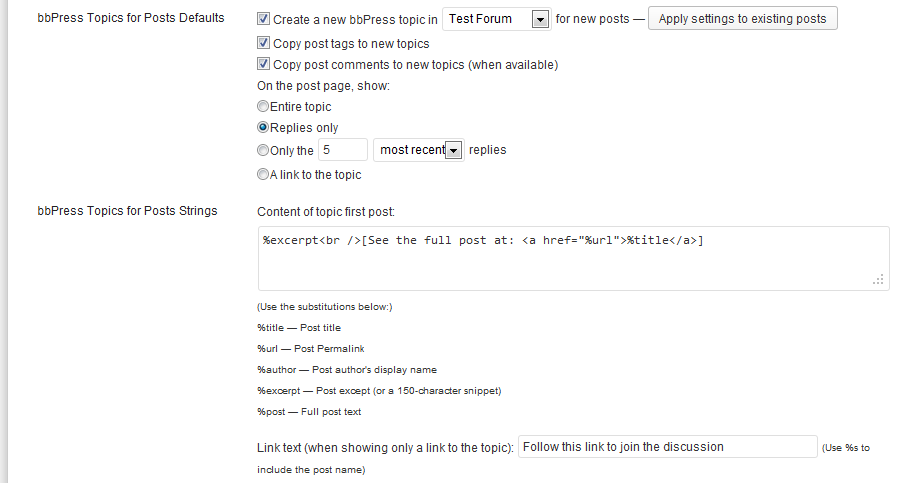Click the Link text input field
918x483 pixels.
click(x=667, y=447)
